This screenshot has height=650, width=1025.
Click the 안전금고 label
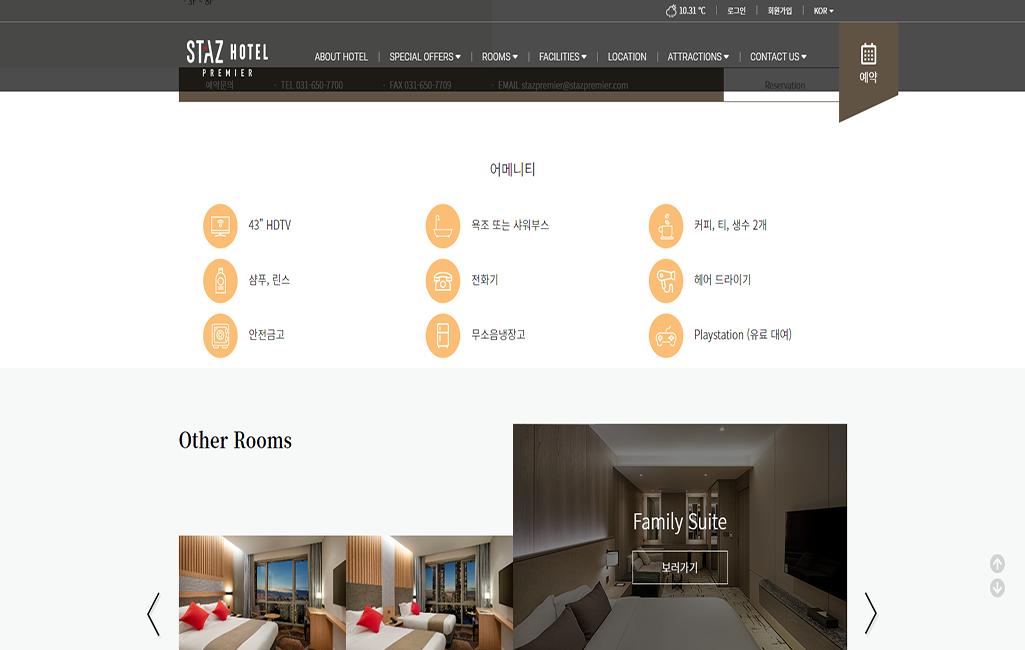click(x=266, y=335)
